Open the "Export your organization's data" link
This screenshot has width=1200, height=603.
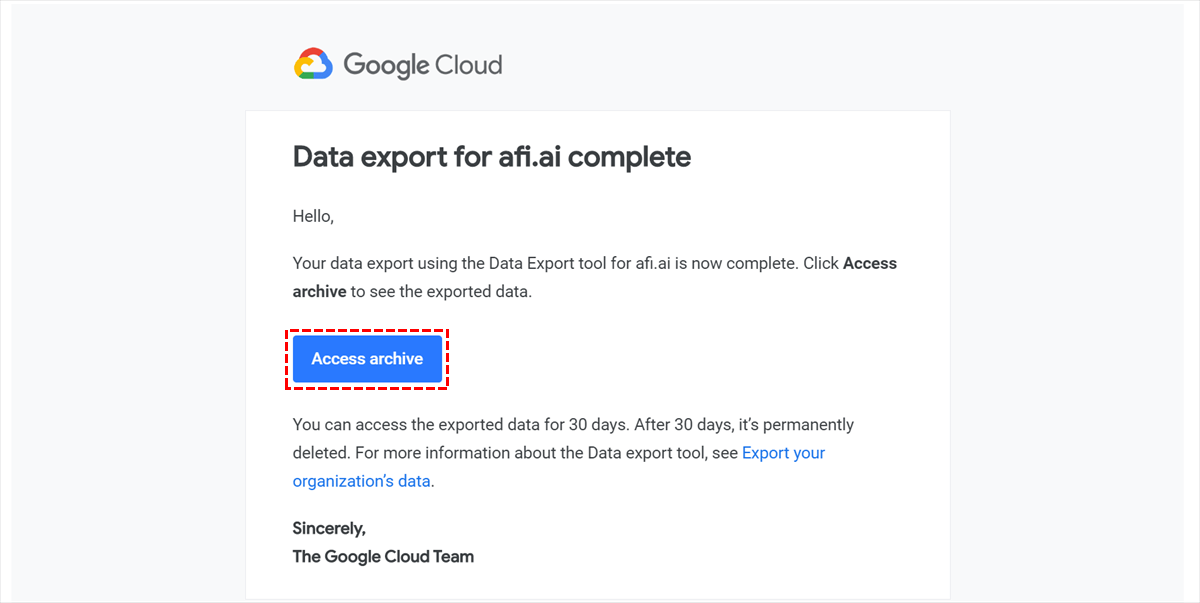[x=783, y=453]
